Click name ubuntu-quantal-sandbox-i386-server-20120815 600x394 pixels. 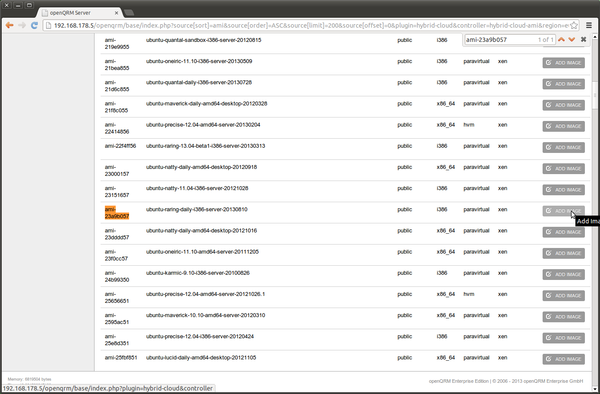(204, 40)
